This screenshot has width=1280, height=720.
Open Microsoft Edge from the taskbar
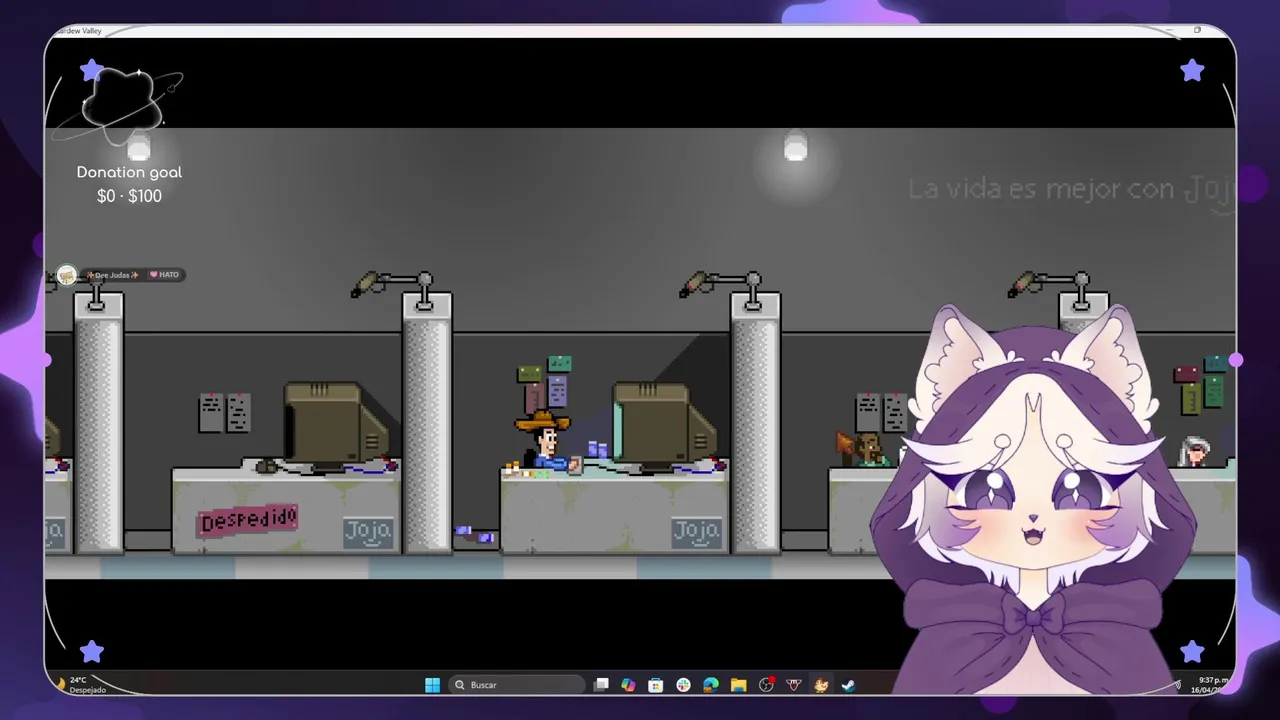pos(711,685)
